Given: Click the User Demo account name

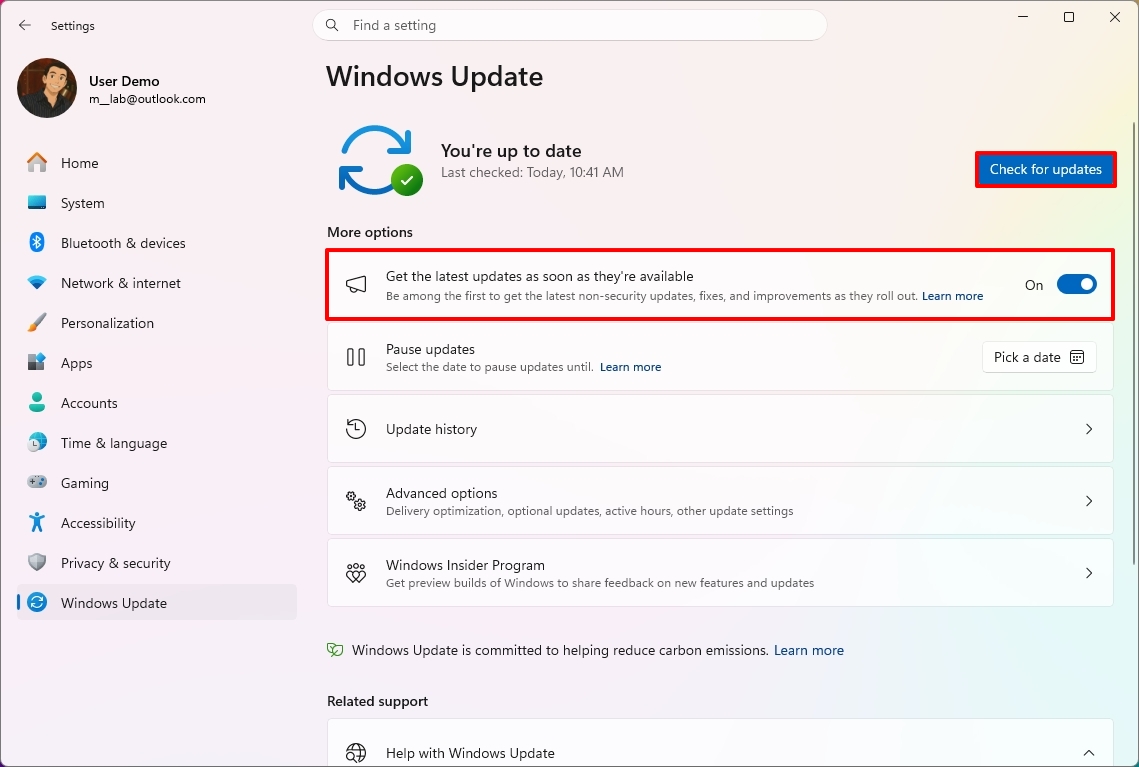Looking at the screenshot, I should tap(124, 81).
